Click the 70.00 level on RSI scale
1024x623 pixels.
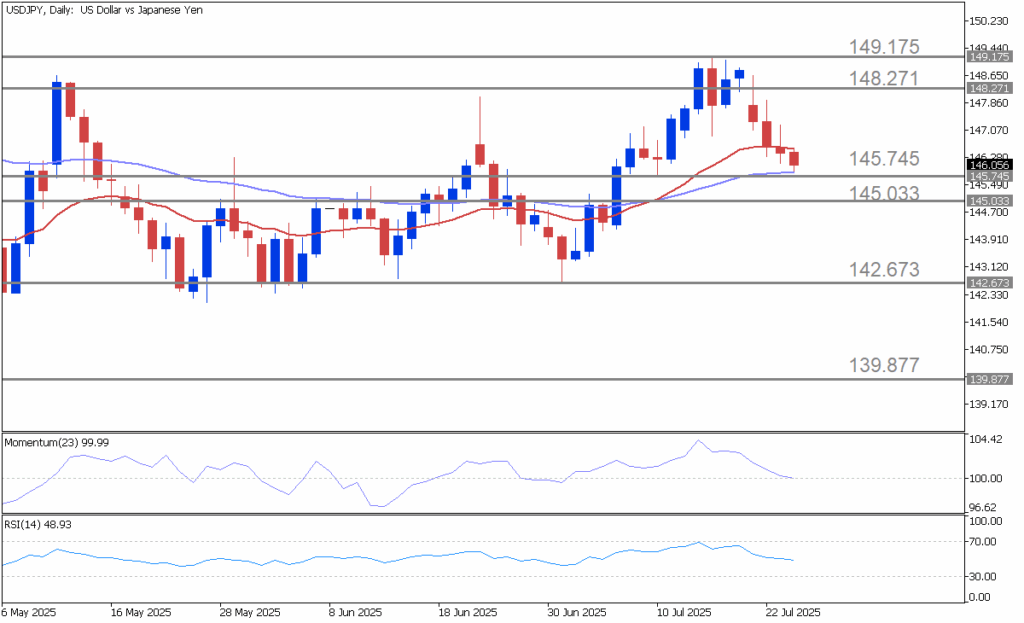(984, 541)
